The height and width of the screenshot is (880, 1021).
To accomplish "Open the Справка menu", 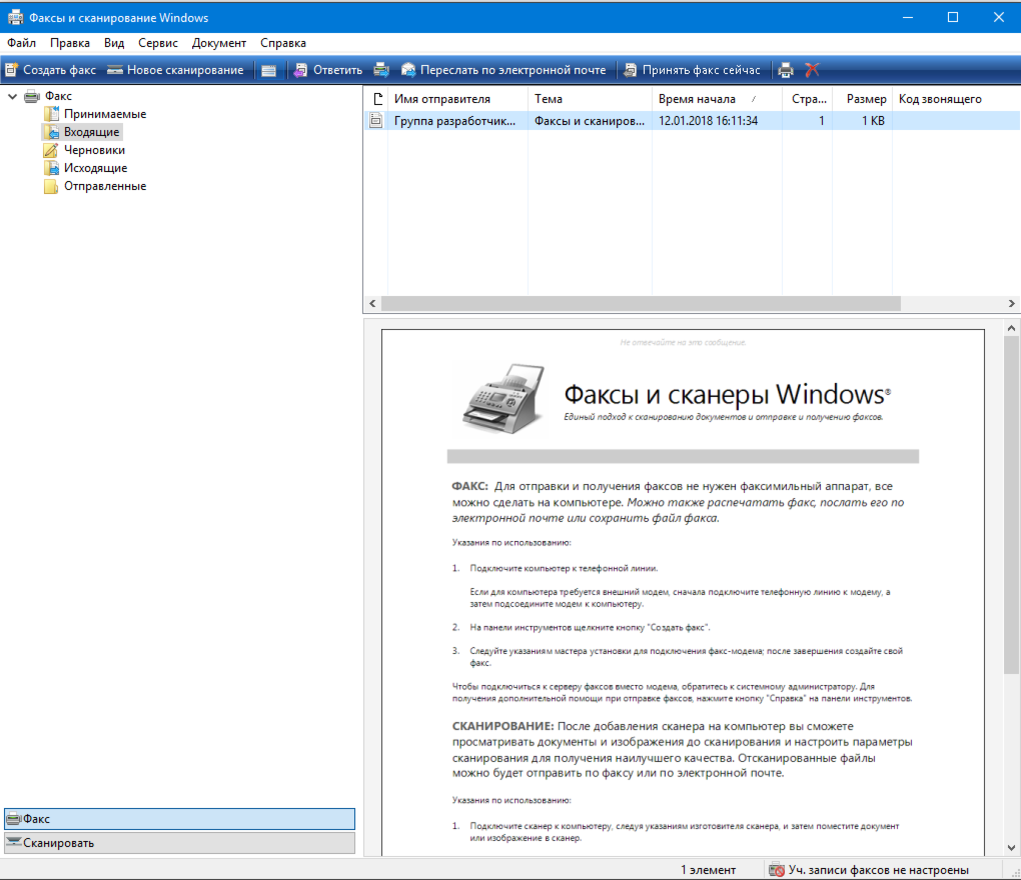I will click(283, 43).
